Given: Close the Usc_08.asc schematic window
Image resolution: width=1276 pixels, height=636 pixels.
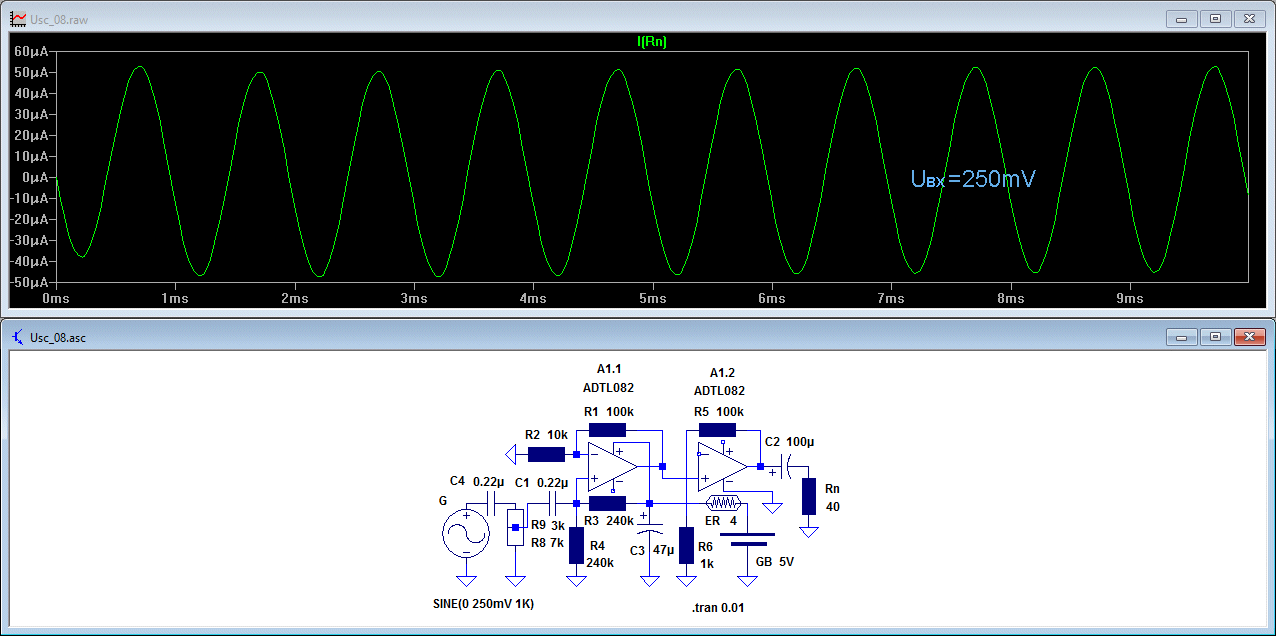Looking at the screenshot, I should point(1249,337).
